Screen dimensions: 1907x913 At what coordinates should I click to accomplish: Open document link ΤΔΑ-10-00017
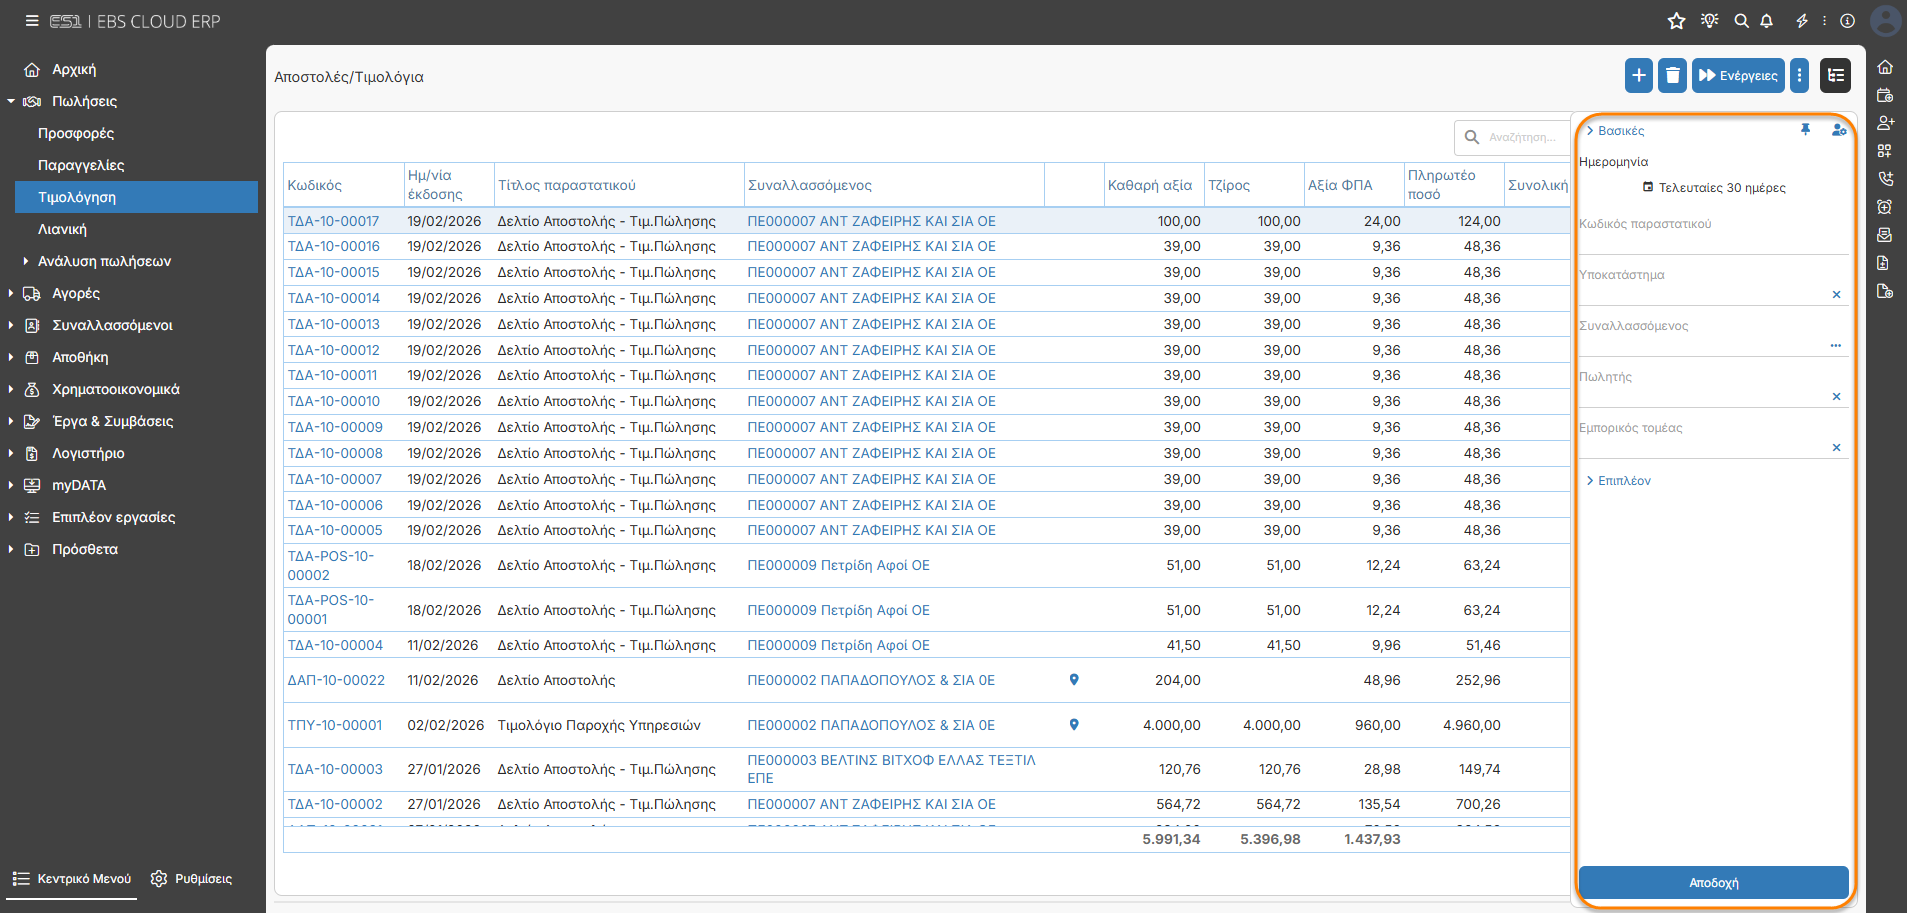point(333,221)
